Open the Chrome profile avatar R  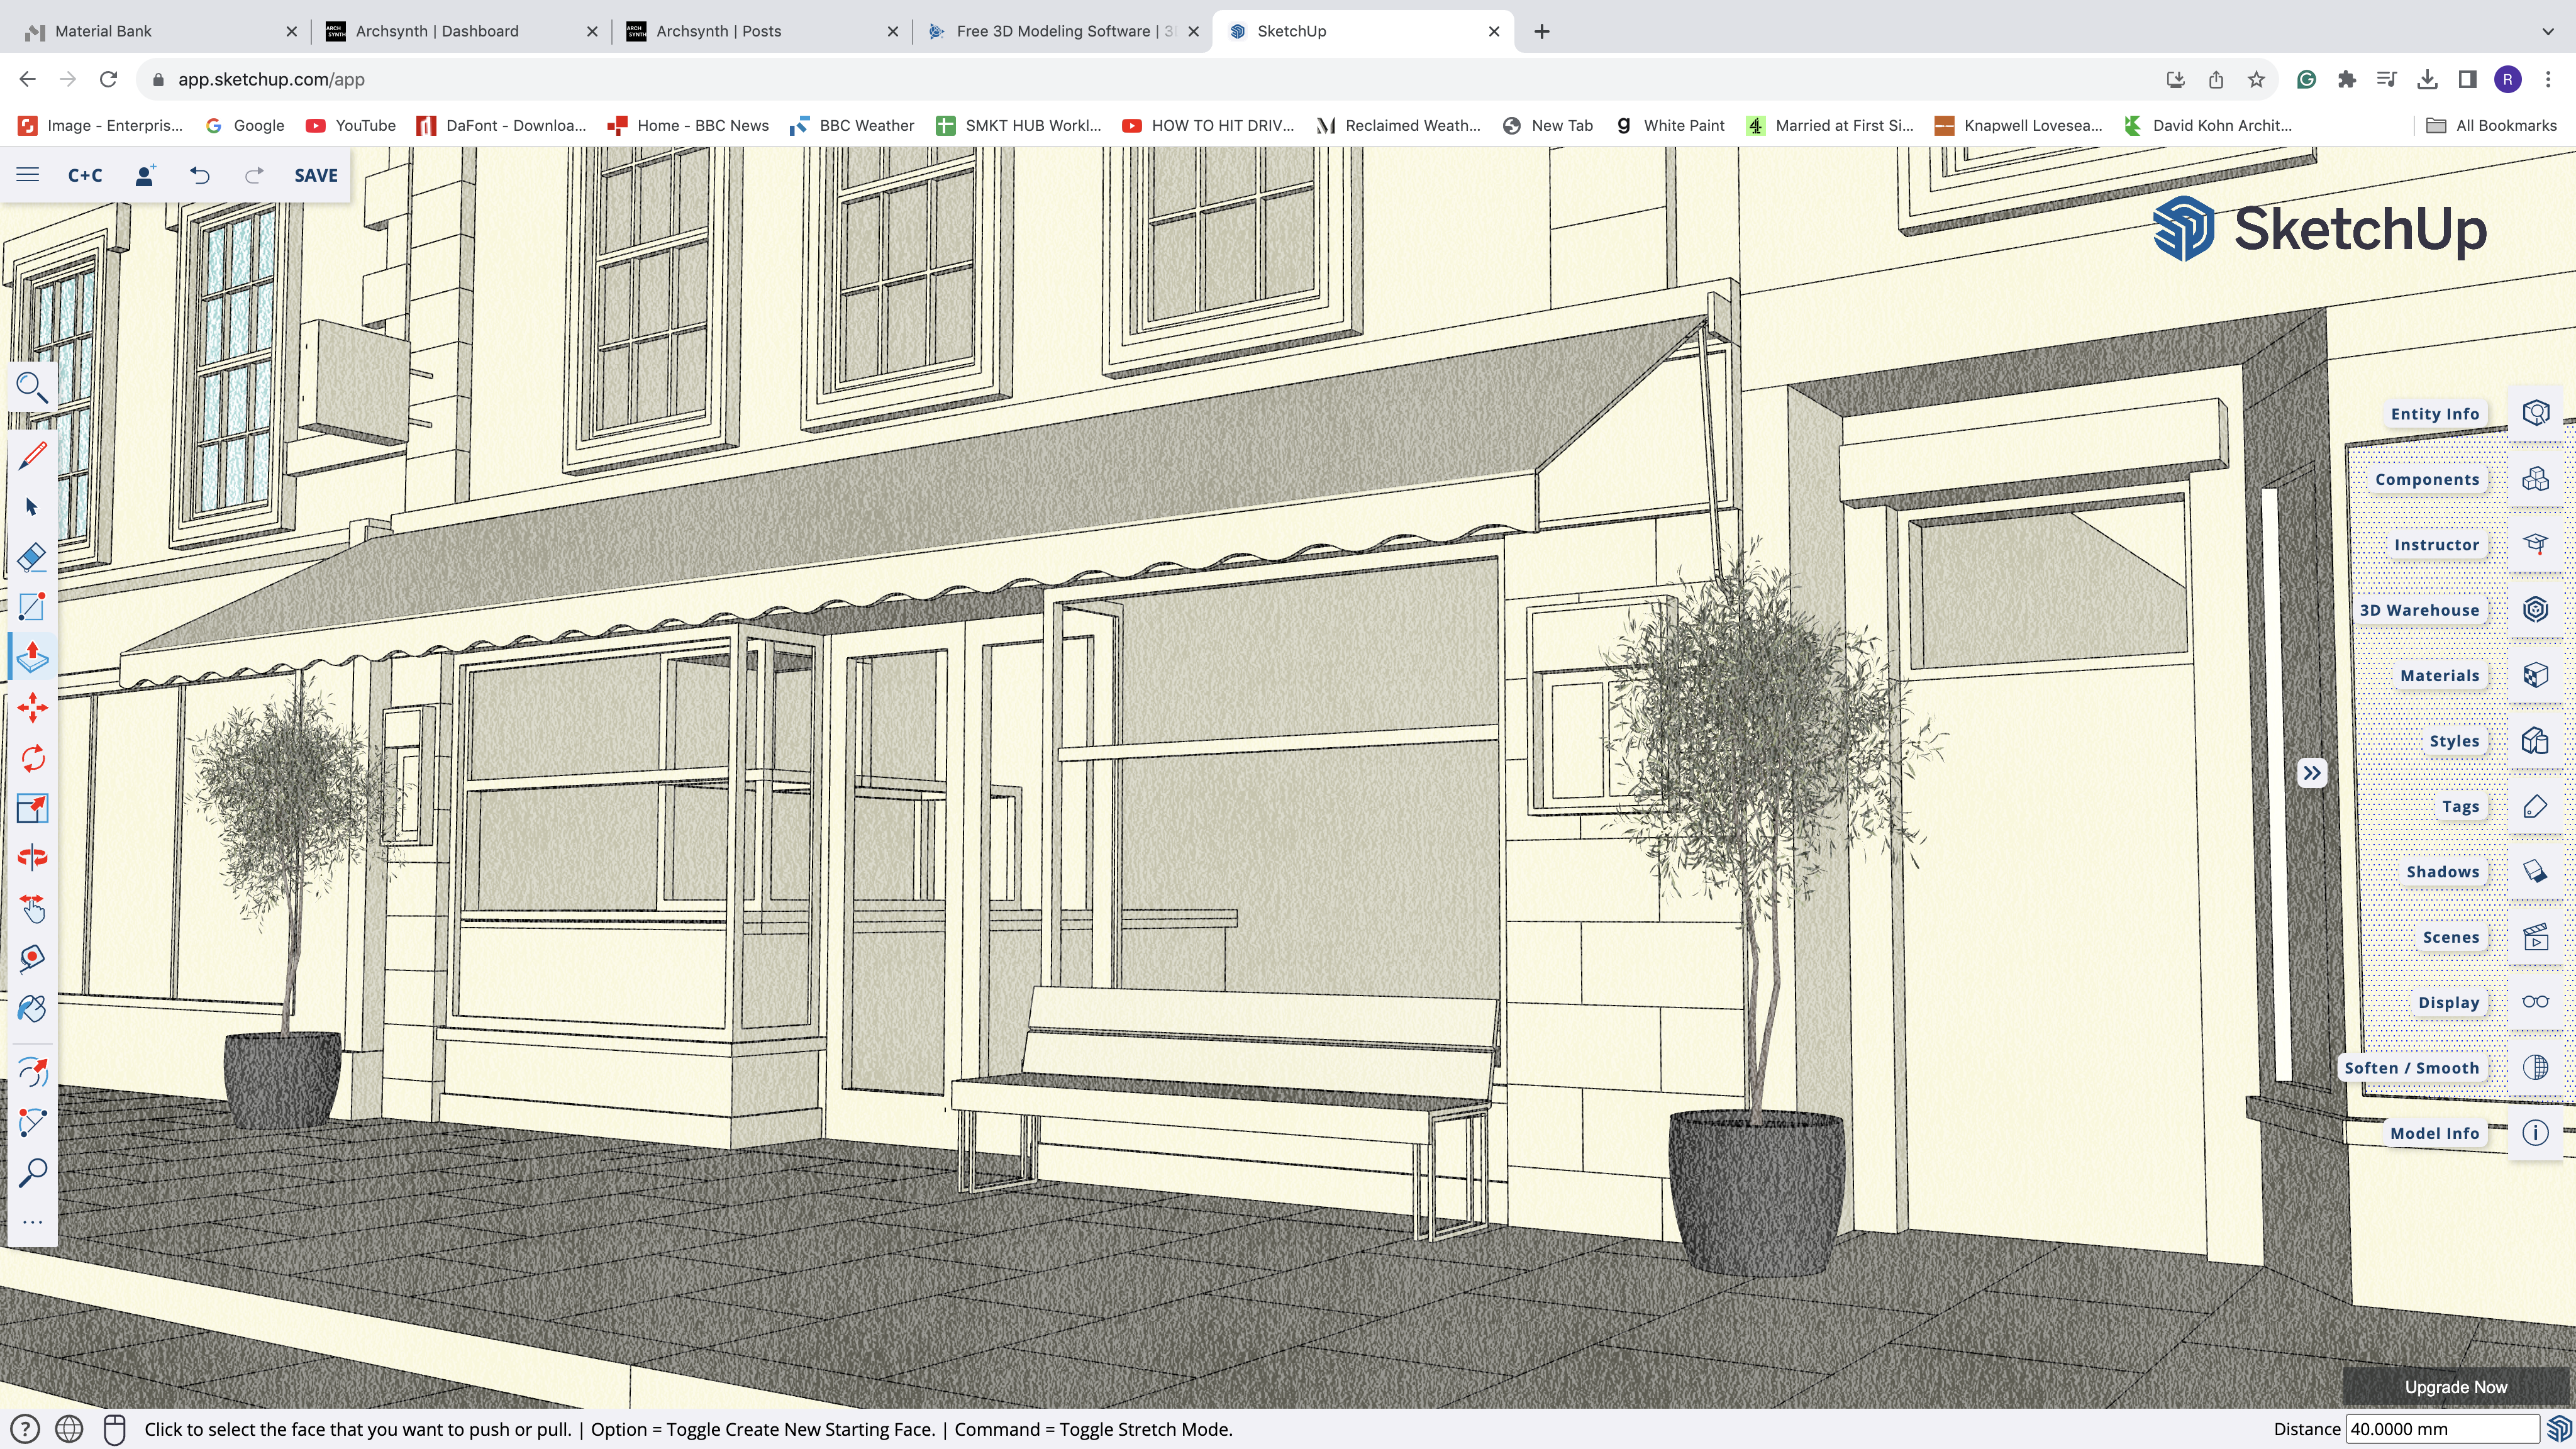point(2507,79)
